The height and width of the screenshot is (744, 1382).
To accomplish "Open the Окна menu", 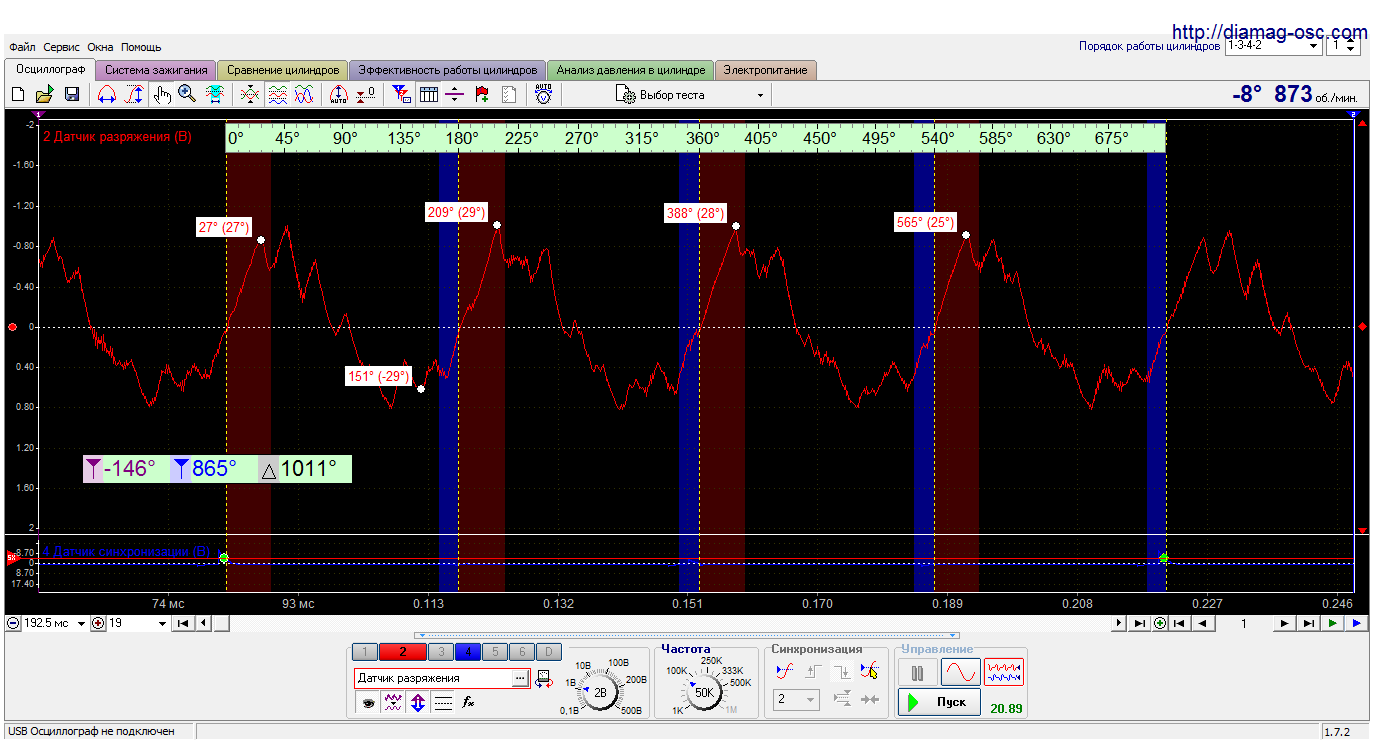I will pos(100,47).
